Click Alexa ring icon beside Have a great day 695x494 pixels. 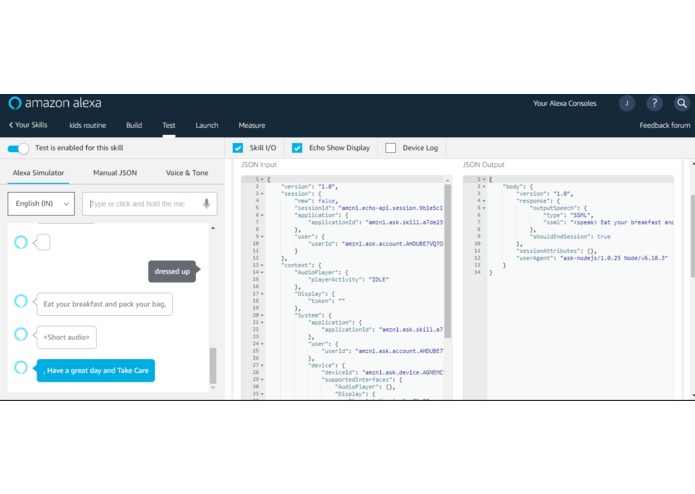pos(21,367)
